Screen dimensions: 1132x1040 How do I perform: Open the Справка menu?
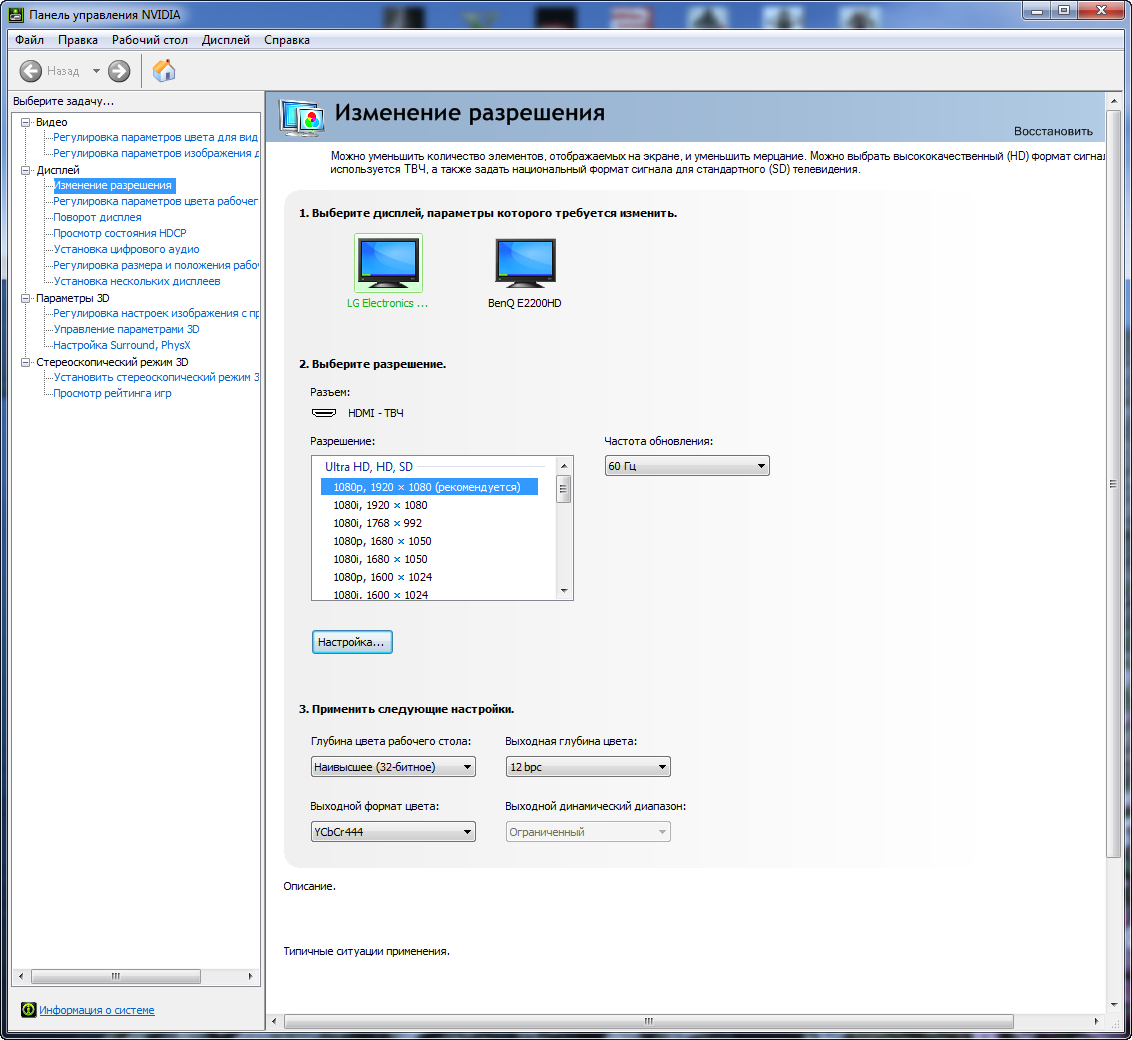click(x=286, y=40)
